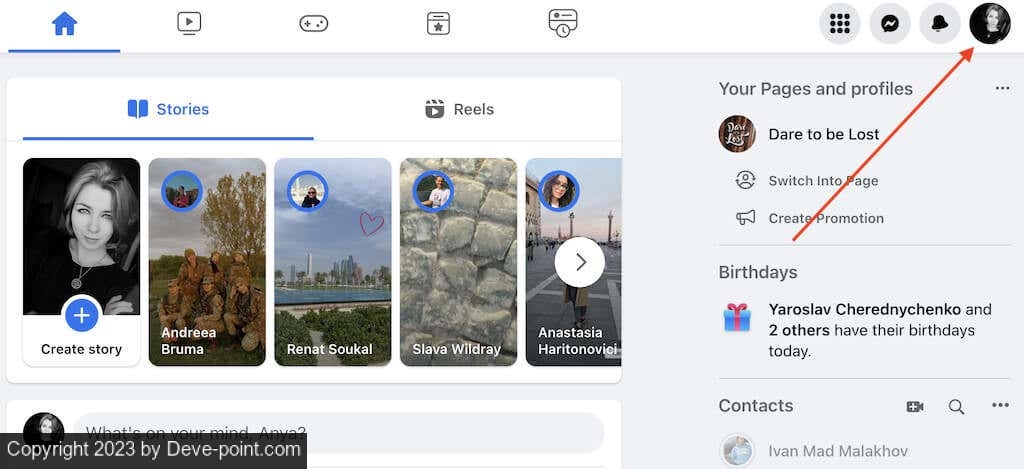Click Create Promotion
The height and width of the screenshot is (469, 1024).
(x=825, y=218)
